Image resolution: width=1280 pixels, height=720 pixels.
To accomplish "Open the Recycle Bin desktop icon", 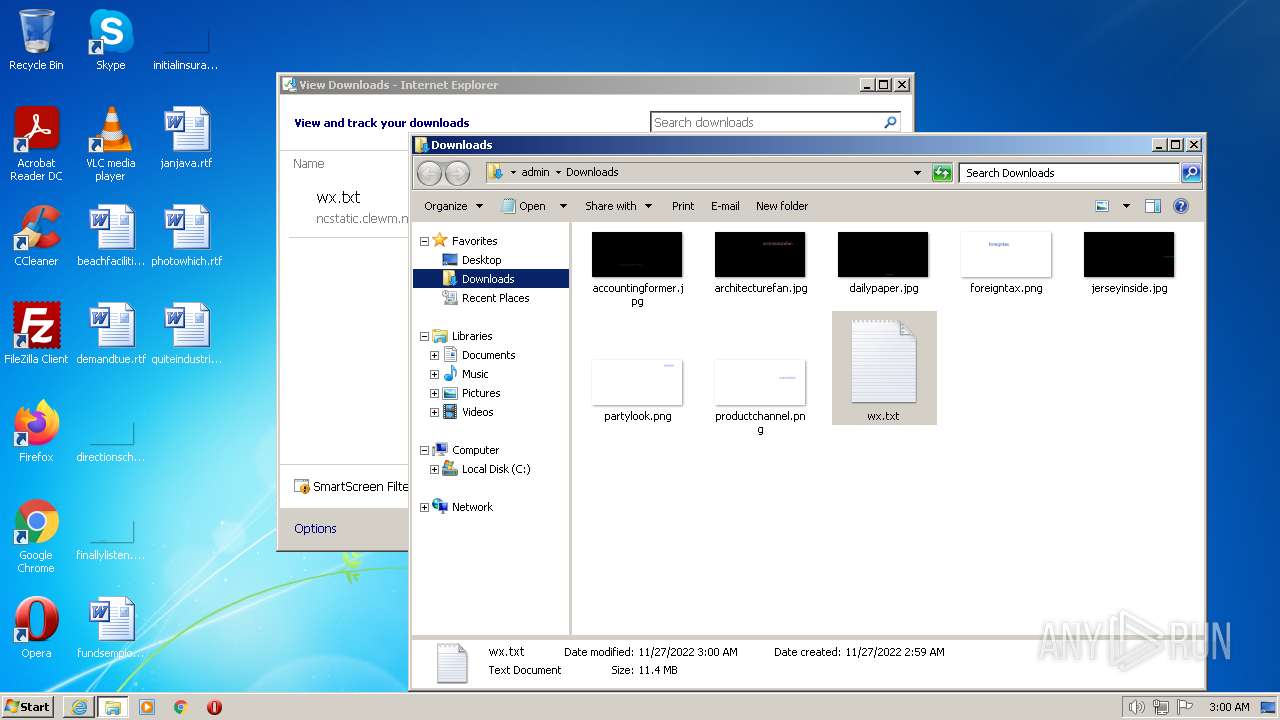I will [x=36, y=40].
